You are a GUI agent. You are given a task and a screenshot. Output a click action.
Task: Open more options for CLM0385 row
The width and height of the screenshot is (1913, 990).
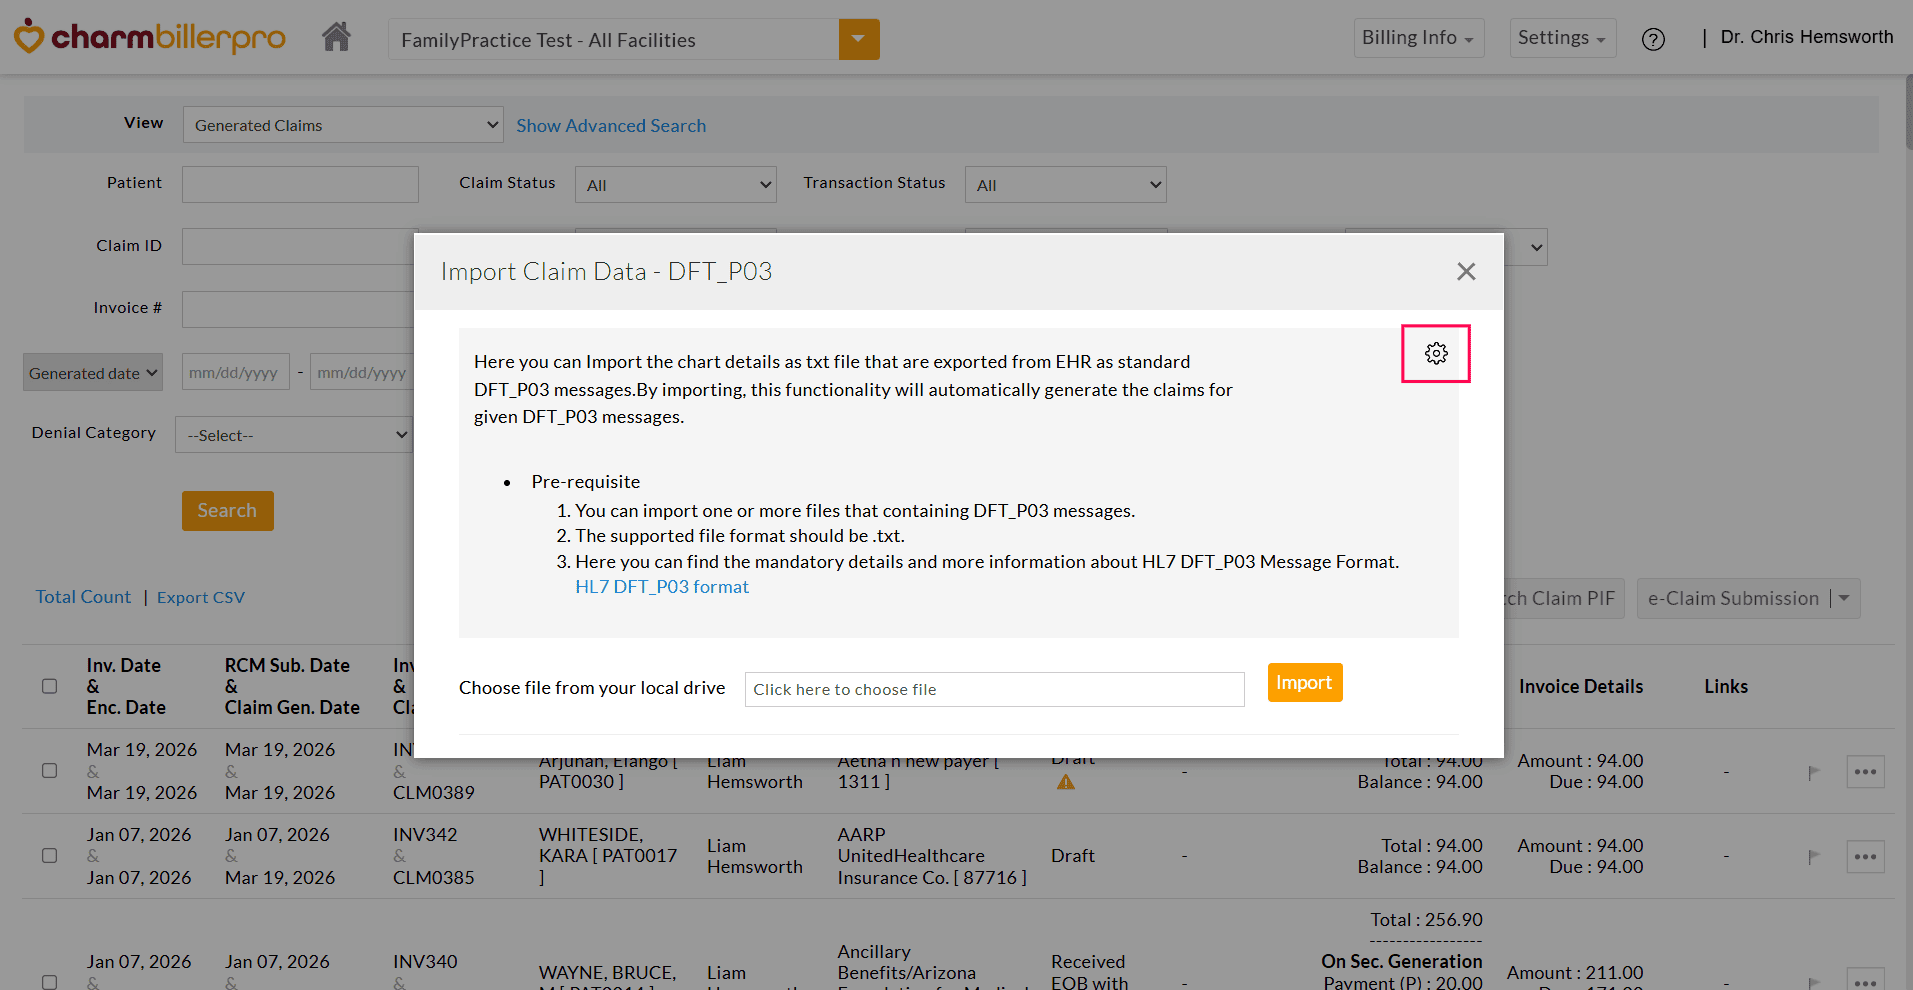click(1865, 857)
